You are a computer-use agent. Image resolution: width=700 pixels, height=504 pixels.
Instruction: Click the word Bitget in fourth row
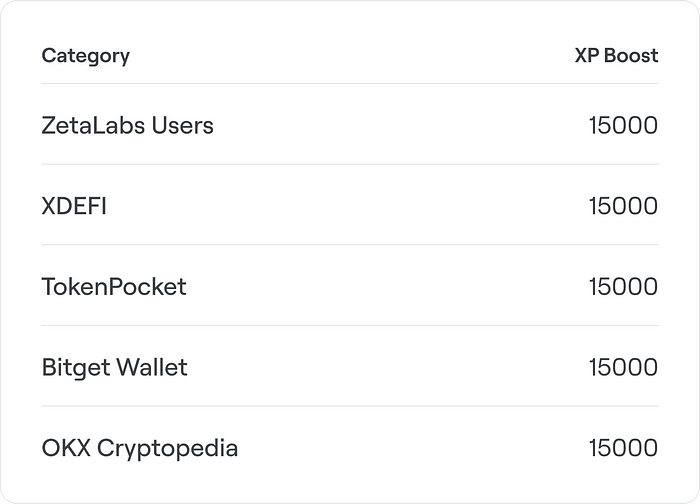click(76, 368)
